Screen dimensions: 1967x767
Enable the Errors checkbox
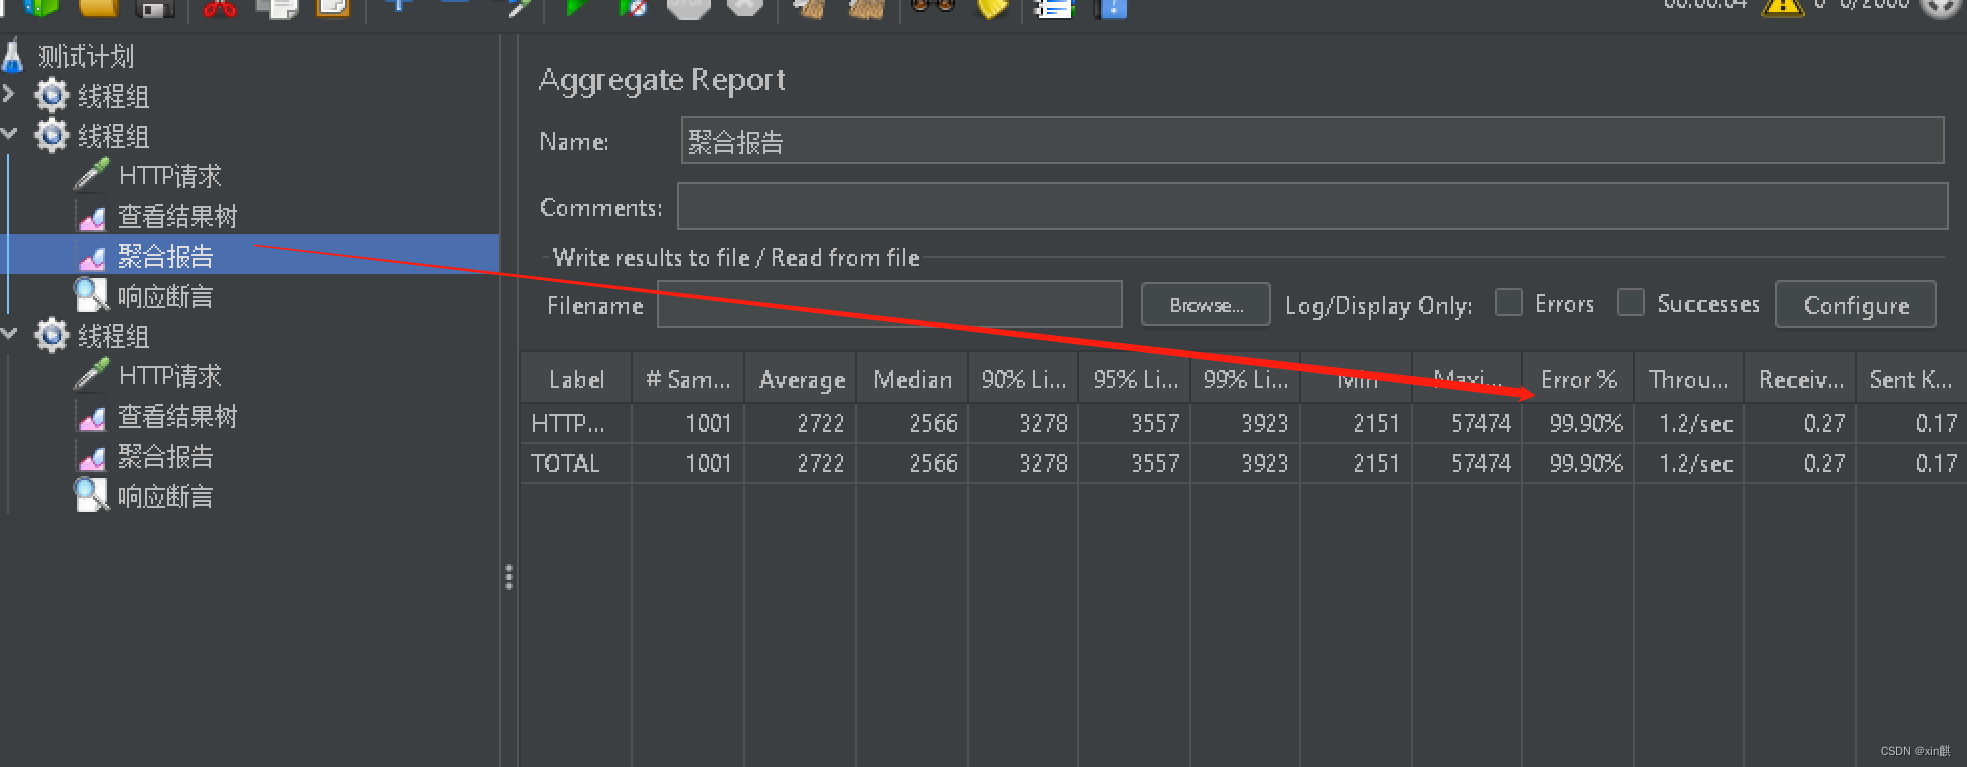[x=1509, y=302]
